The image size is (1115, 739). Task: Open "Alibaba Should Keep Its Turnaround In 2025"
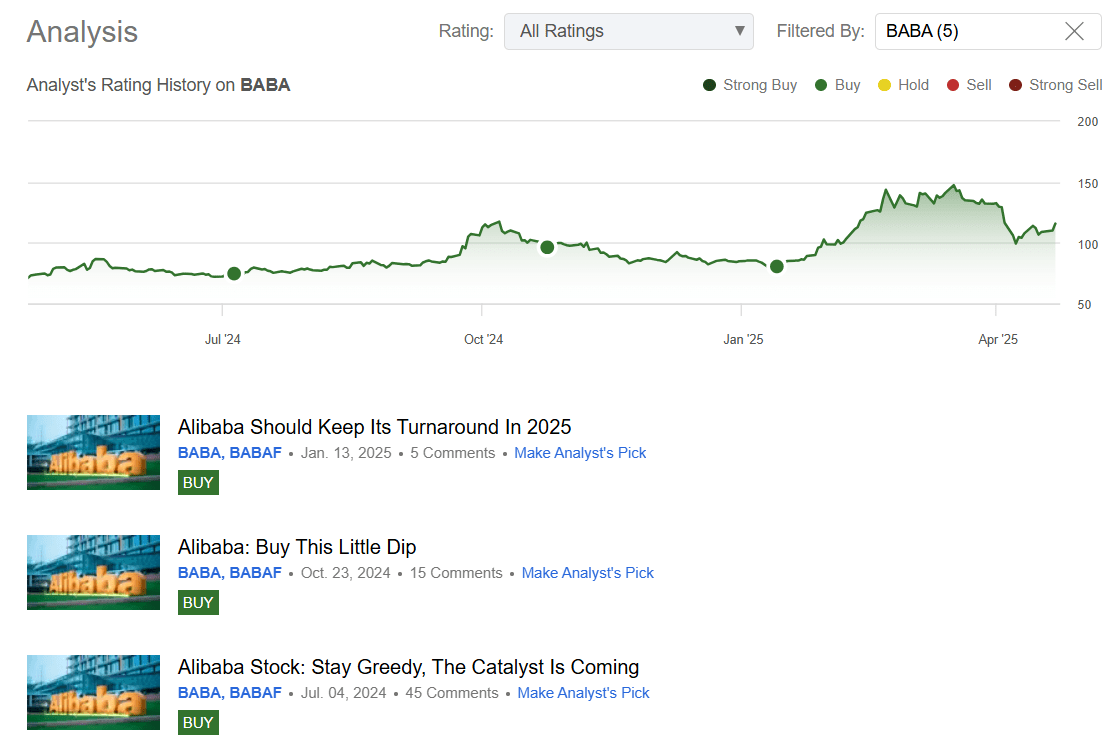tap(374, 427)
